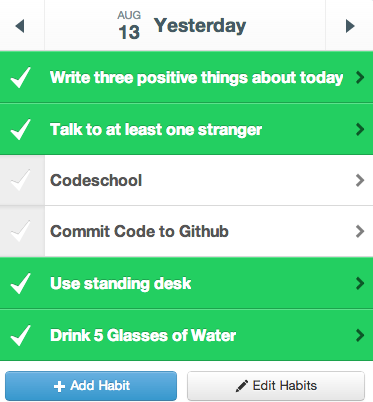Click the Use standing desk label

pyautogui.click(x=121, y=284)
